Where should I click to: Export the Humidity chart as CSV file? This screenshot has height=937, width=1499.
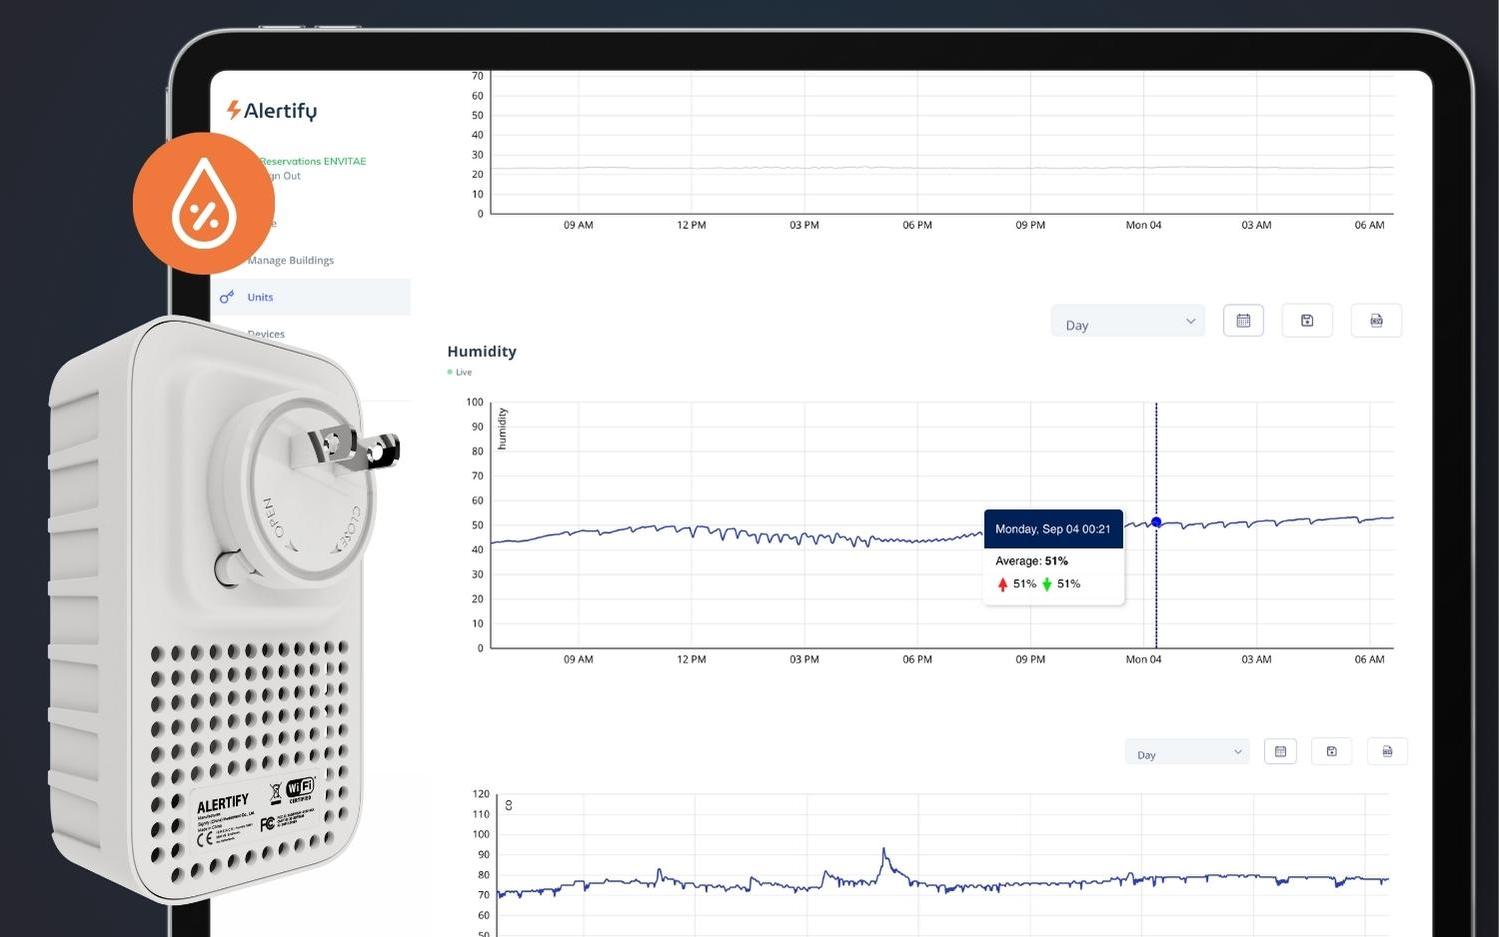coord(1376,321)
